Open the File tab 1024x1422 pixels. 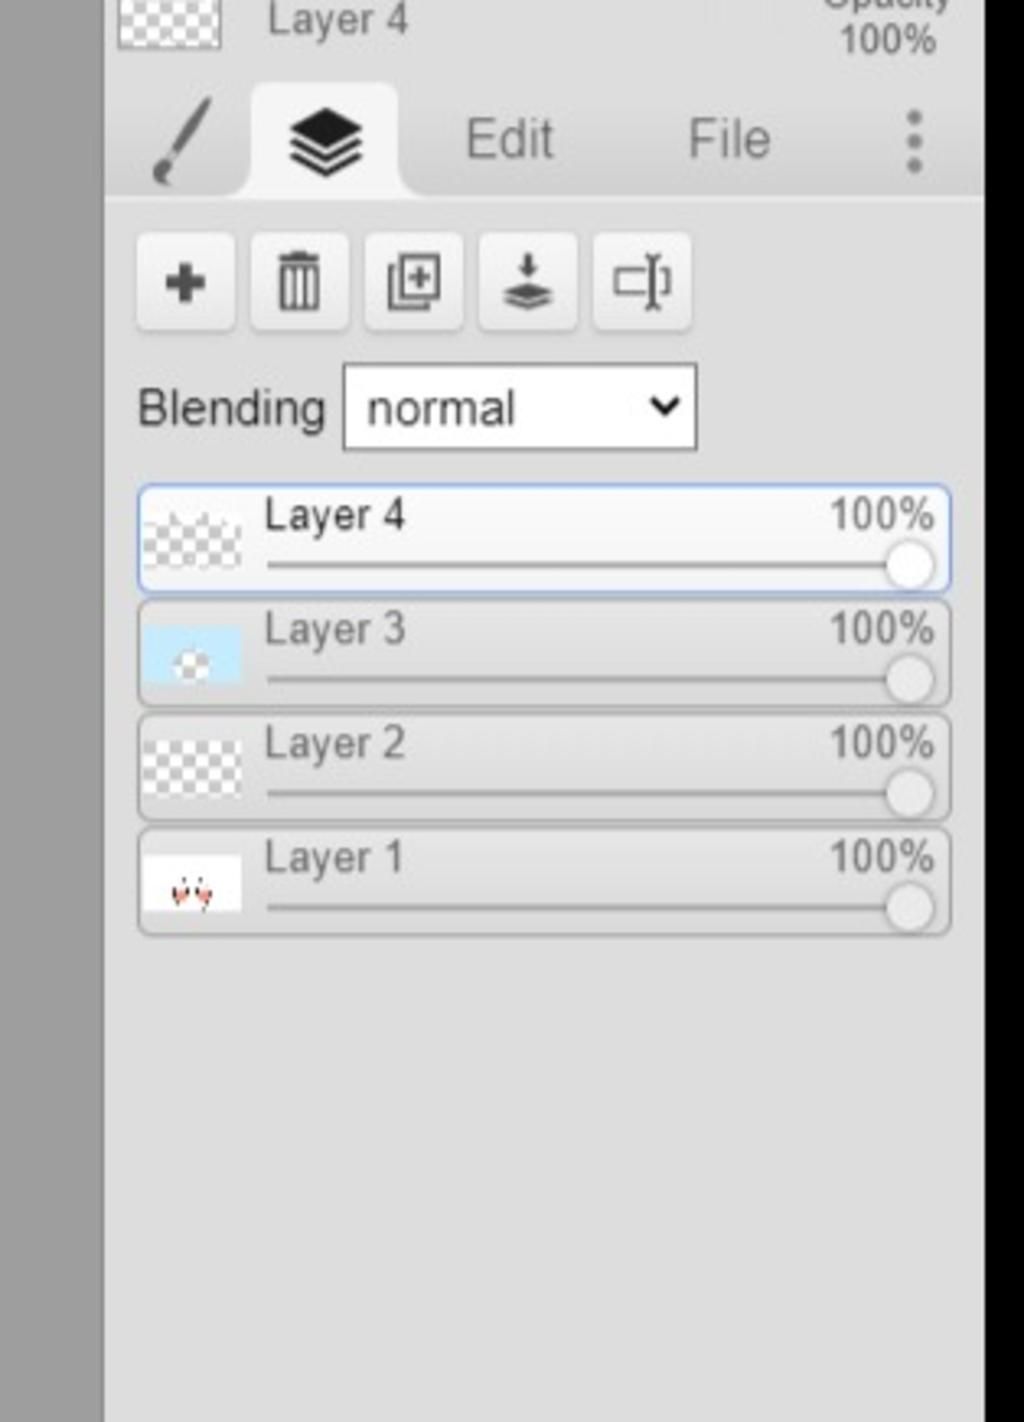(729, 139)
